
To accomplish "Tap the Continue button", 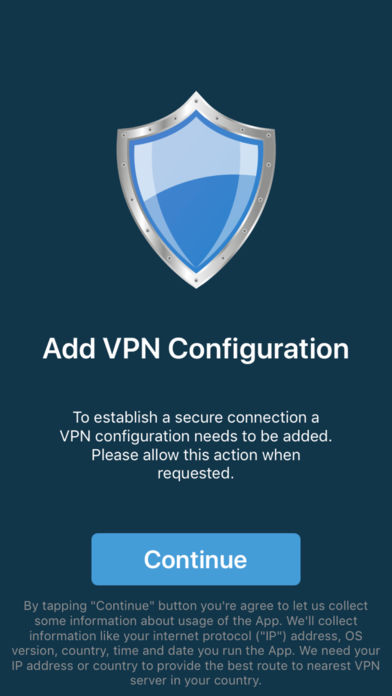I will coord(196,559).
